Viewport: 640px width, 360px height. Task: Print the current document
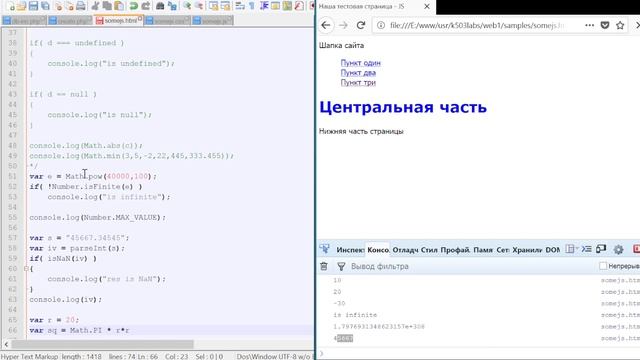tap(81, 6)
